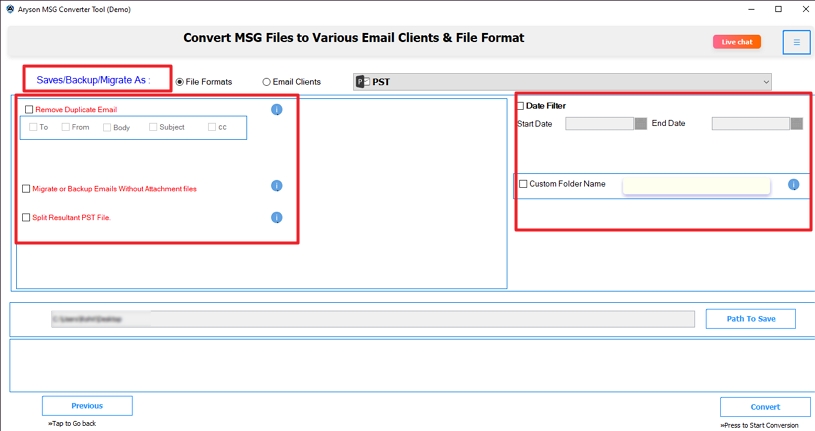Click the Custom Folder Name text box
815x431 pixels.
696,186
